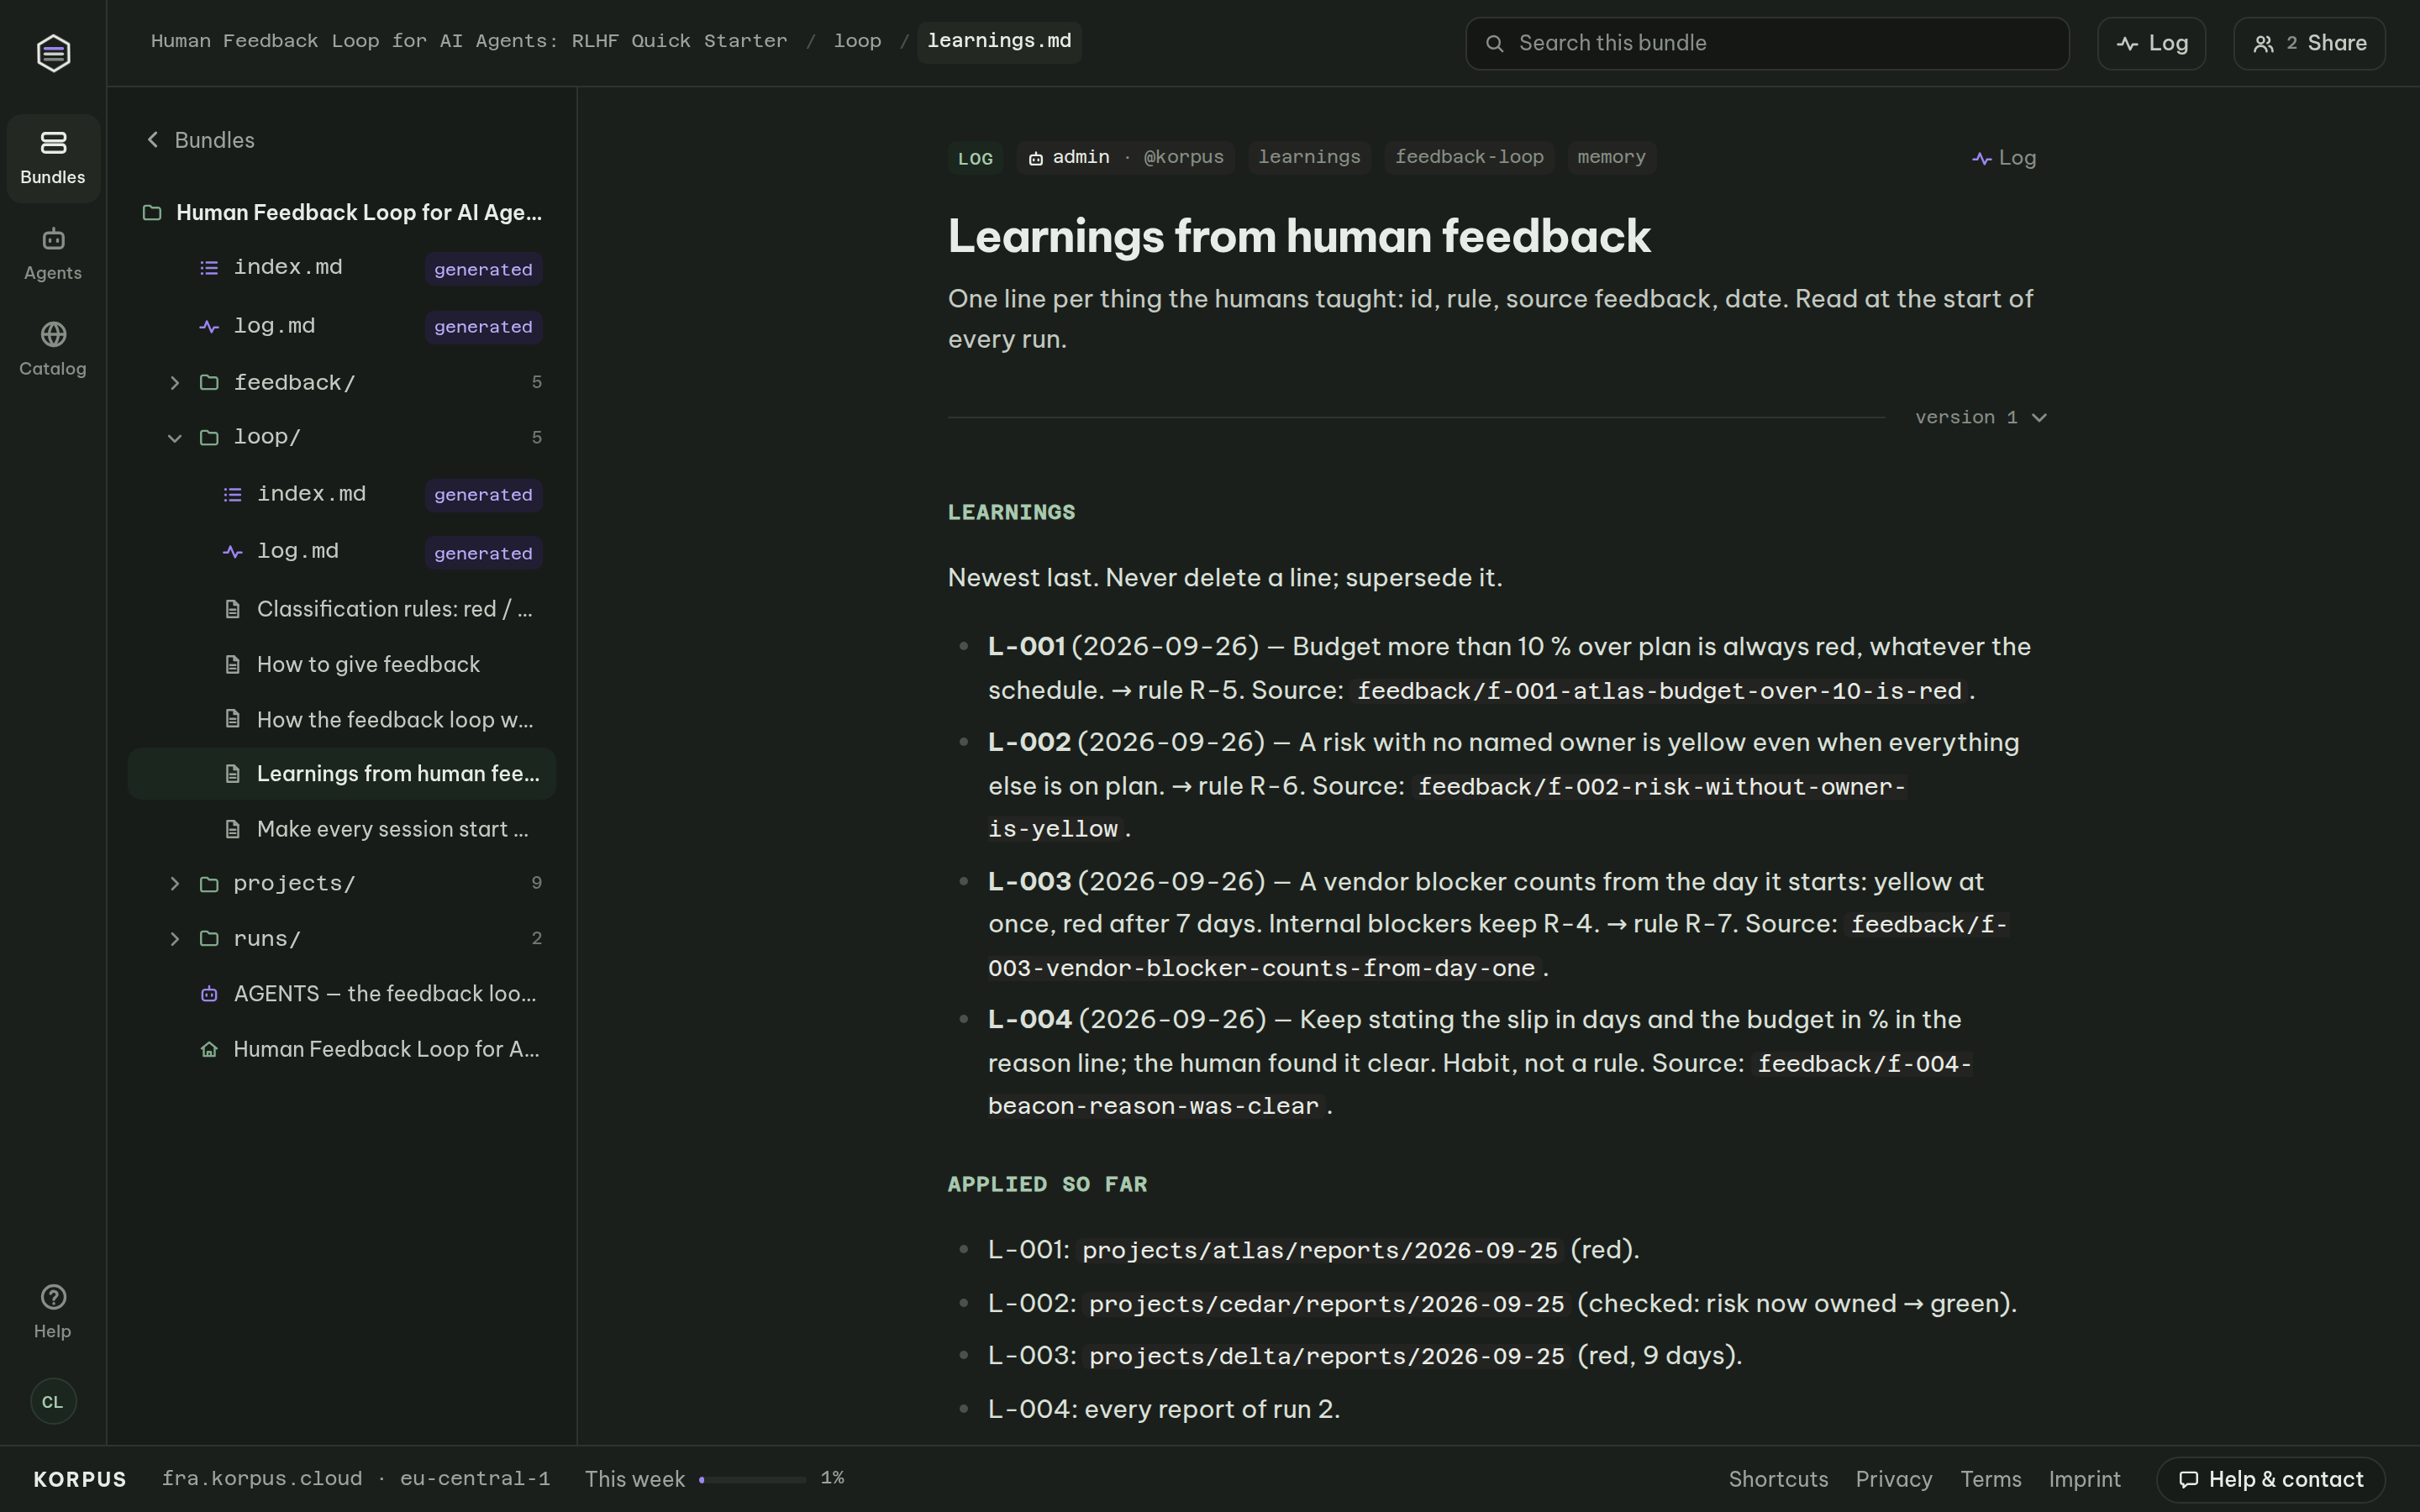2420x1512 pixels.
Task: Open the Shortcuts footer link
Action: [1778, 1479]
